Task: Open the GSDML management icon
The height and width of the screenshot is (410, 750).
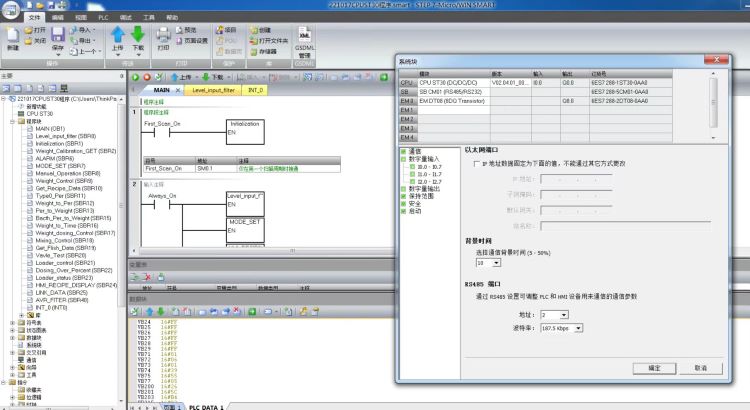Action: [x=304, y=39]
